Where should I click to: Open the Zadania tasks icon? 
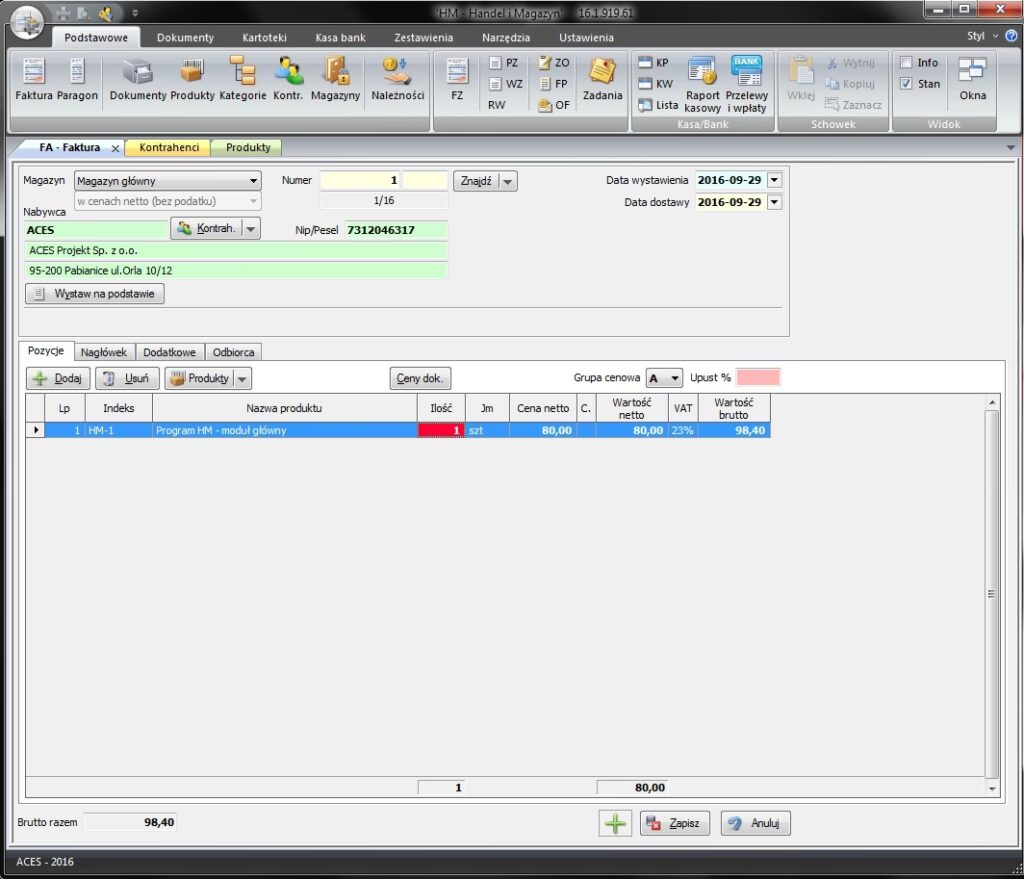[x=602, y=80]
